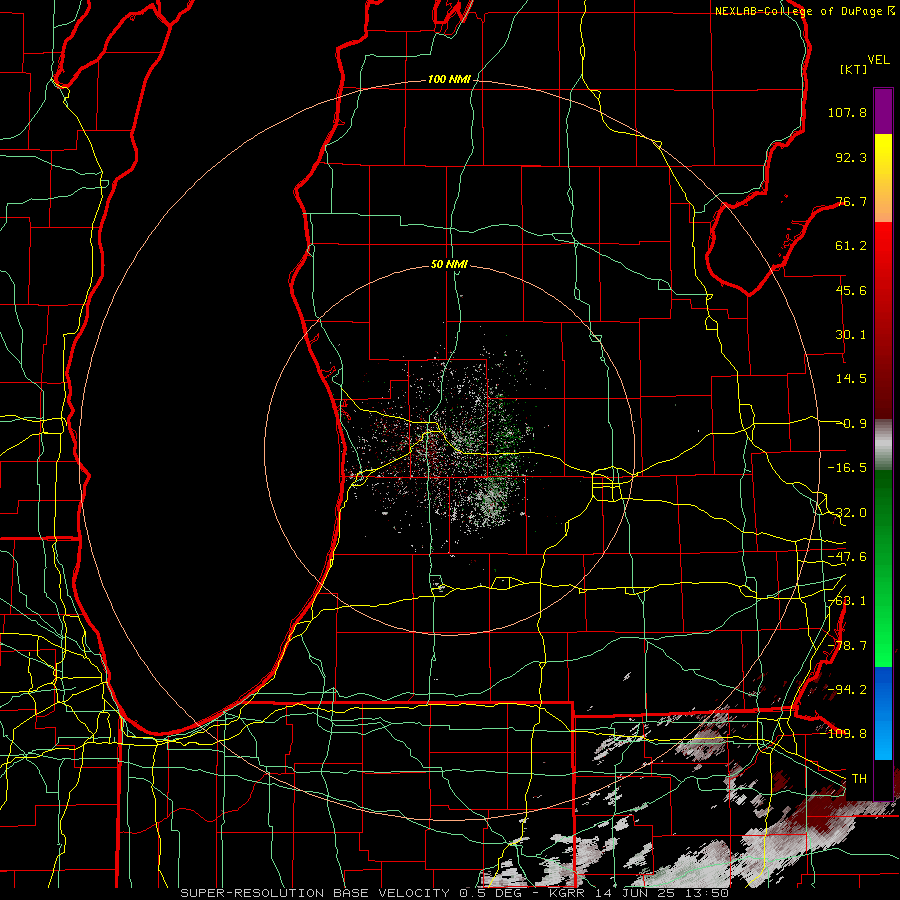Pick the purple segment of the color bar
This screenshot has height=900, width=900.
[x=883, y=111]
